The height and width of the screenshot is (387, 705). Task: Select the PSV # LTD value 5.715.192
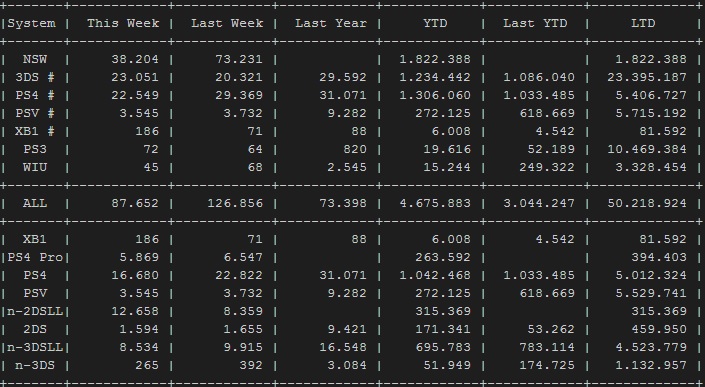tap(651, 113)
